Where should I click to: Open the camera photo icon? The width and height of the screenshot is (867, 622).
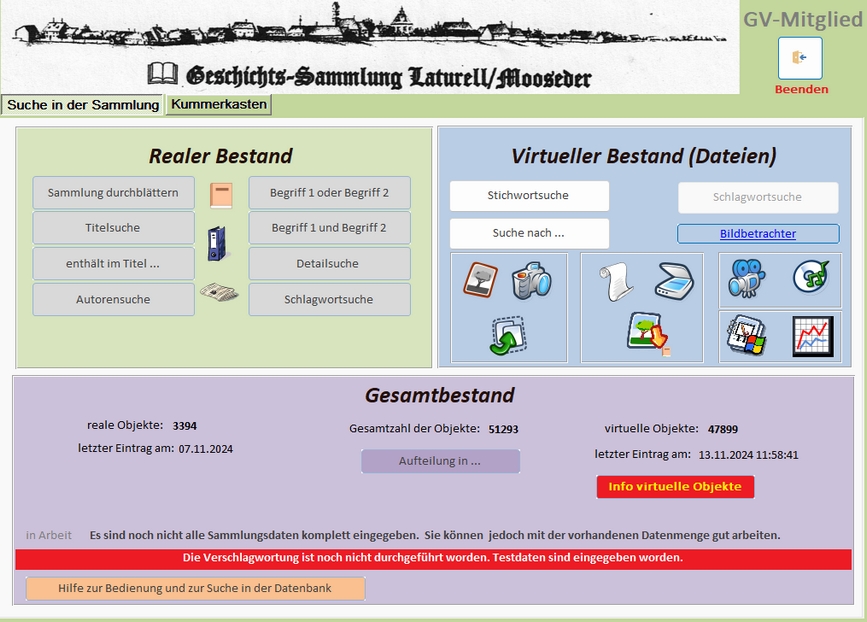(x=531, y=281)
